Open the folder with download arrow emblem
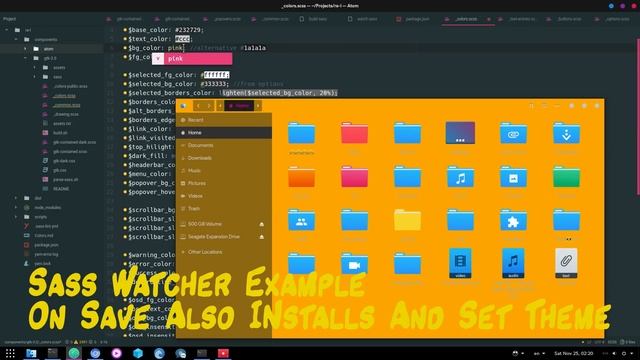 coord(566,133)
